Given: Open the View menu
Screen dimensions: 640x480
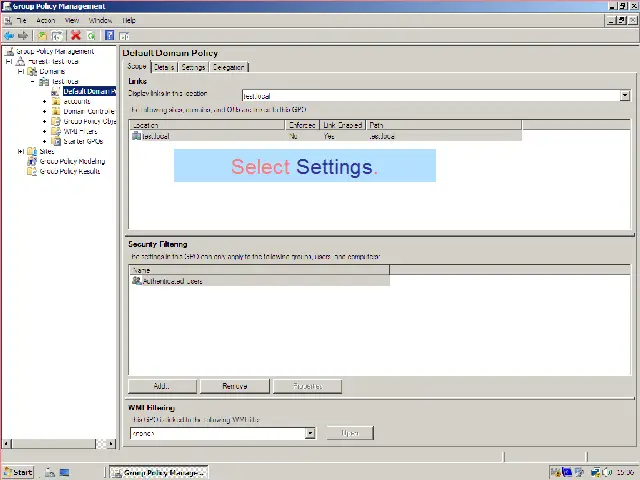Looking at the screenshot, I should tap(72, 20).
